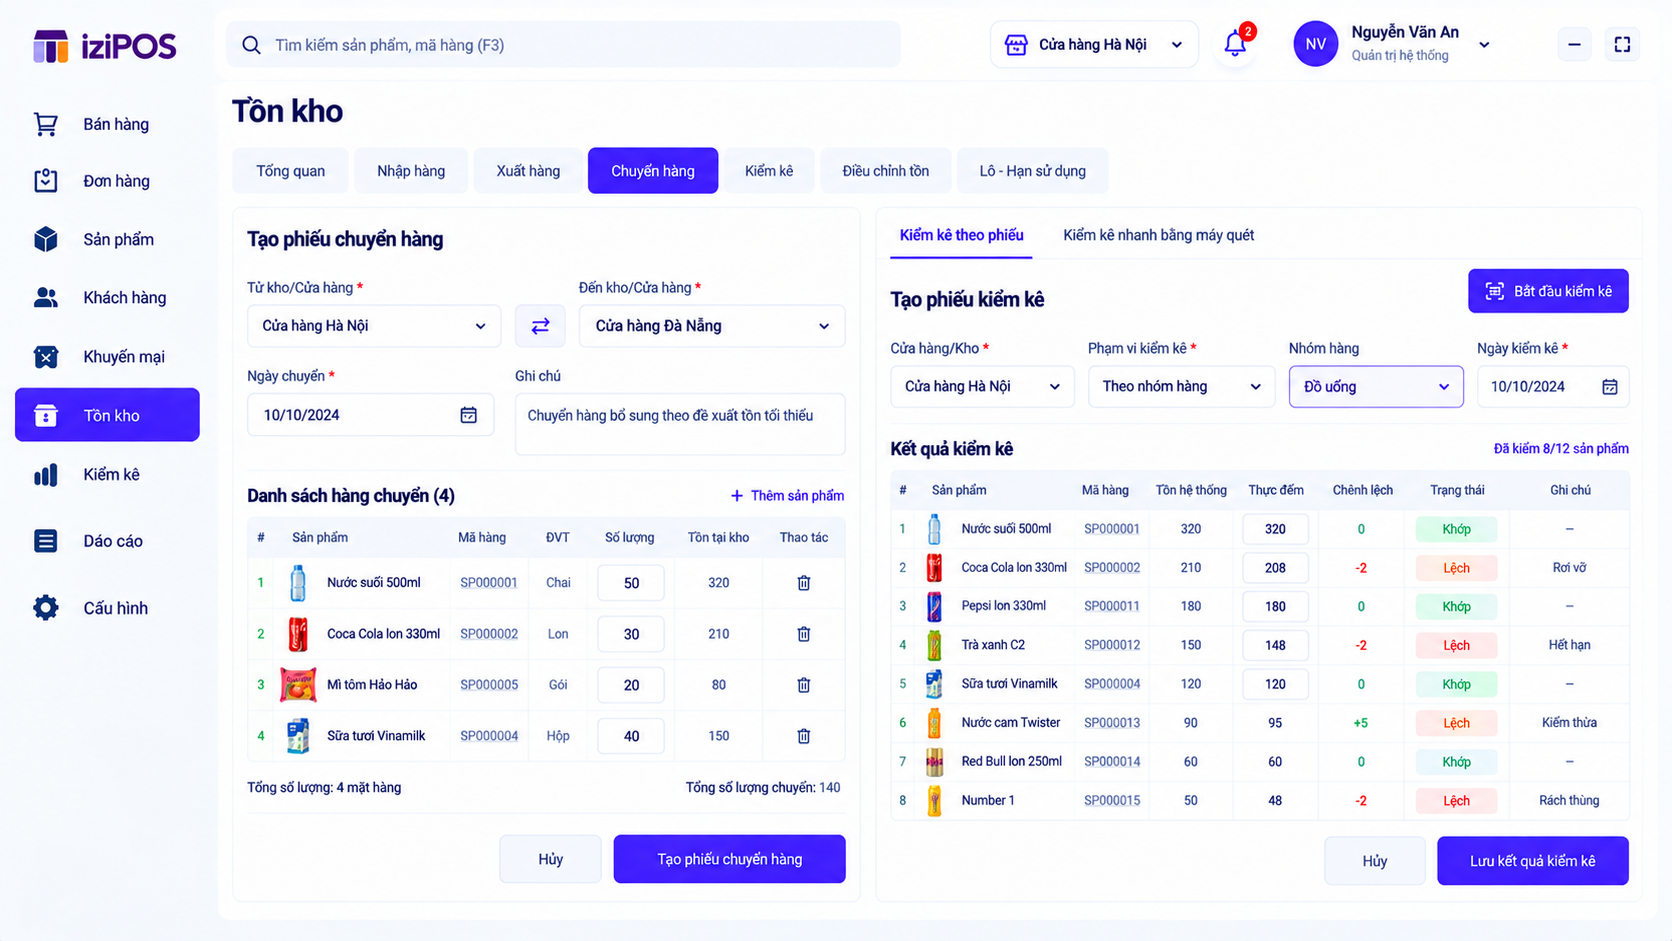Viewport: 1672px width, 941px height.
Task: Open the notifications bell icon
Action: tap(1235, 44)
